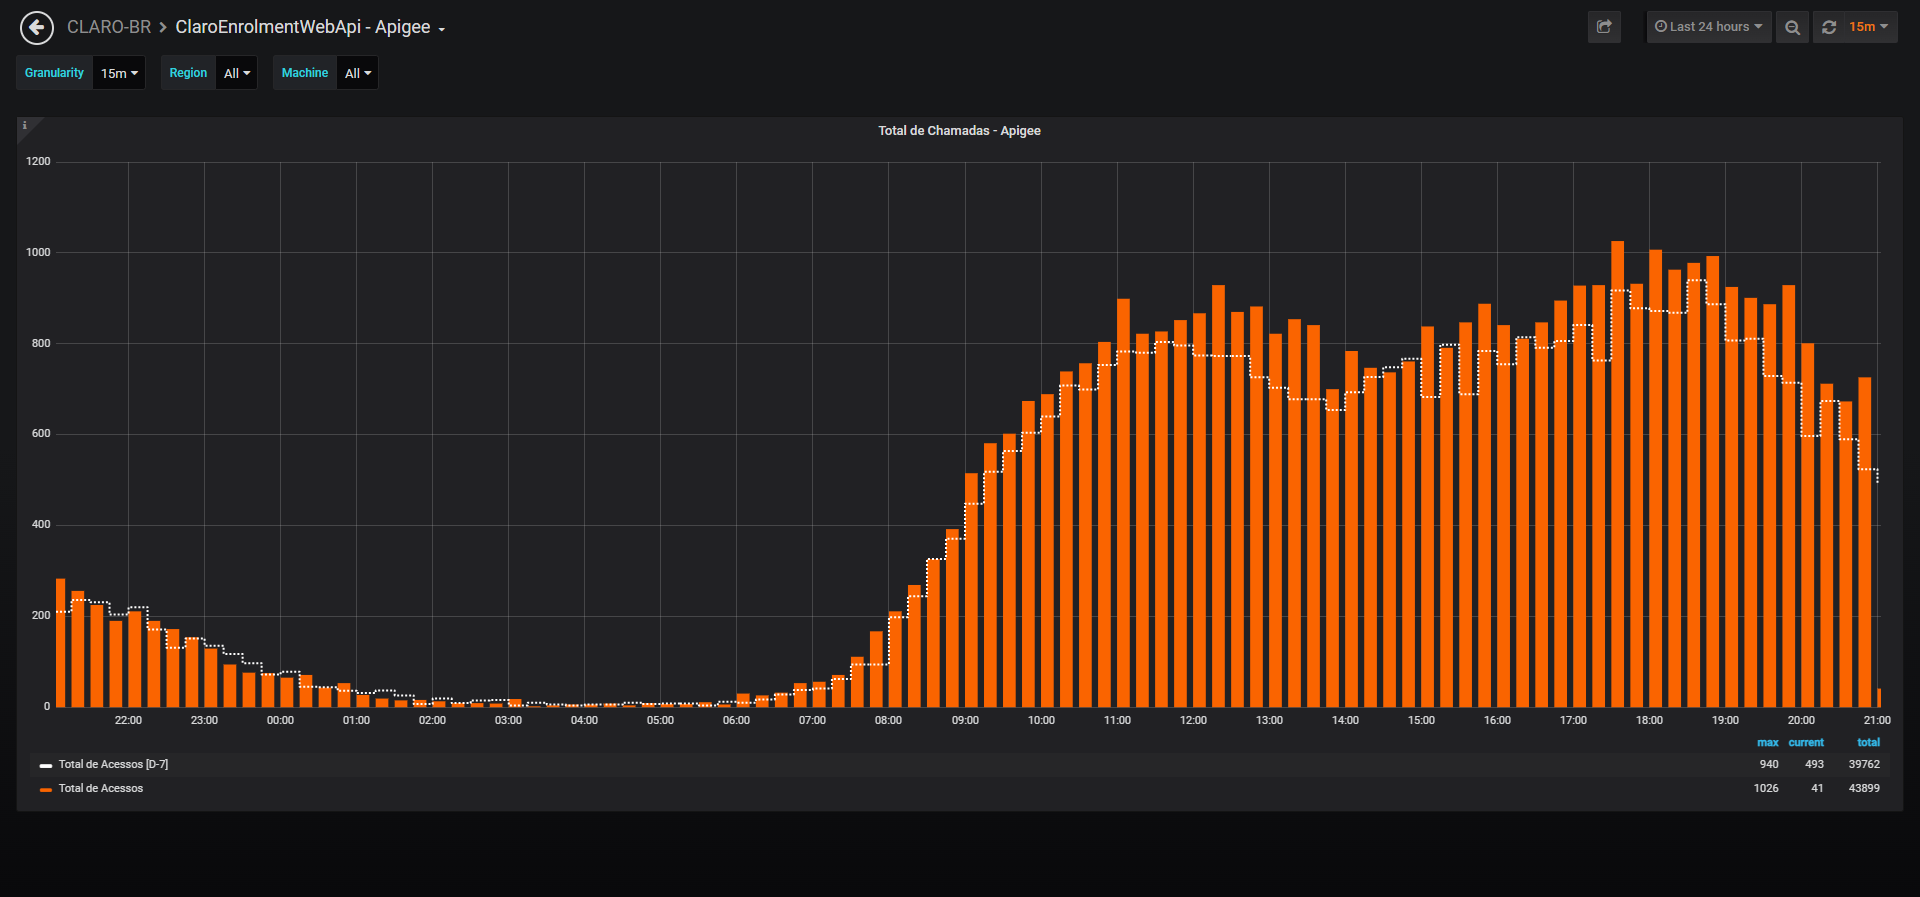Open the panel info corner icon
This screenshot has width=1920, height=897.
[25, 126]
